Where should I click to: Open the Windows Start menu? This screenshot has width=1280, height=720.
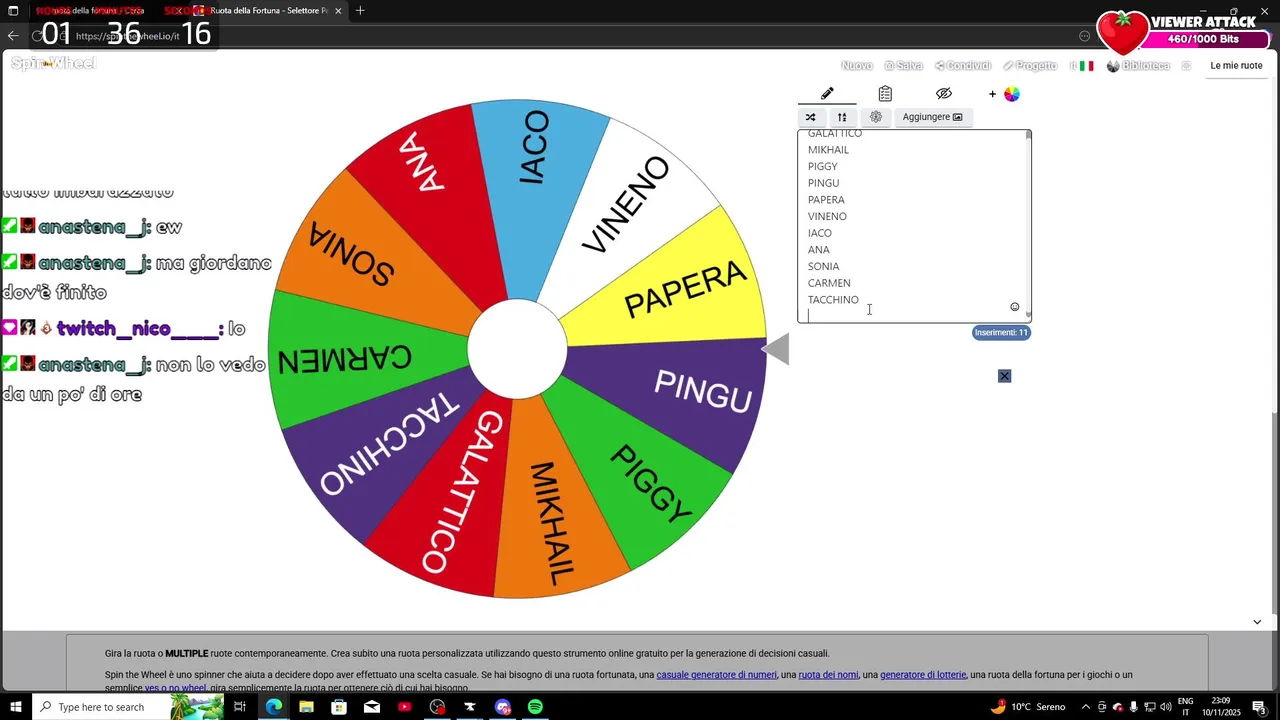(x=15, y=707)
